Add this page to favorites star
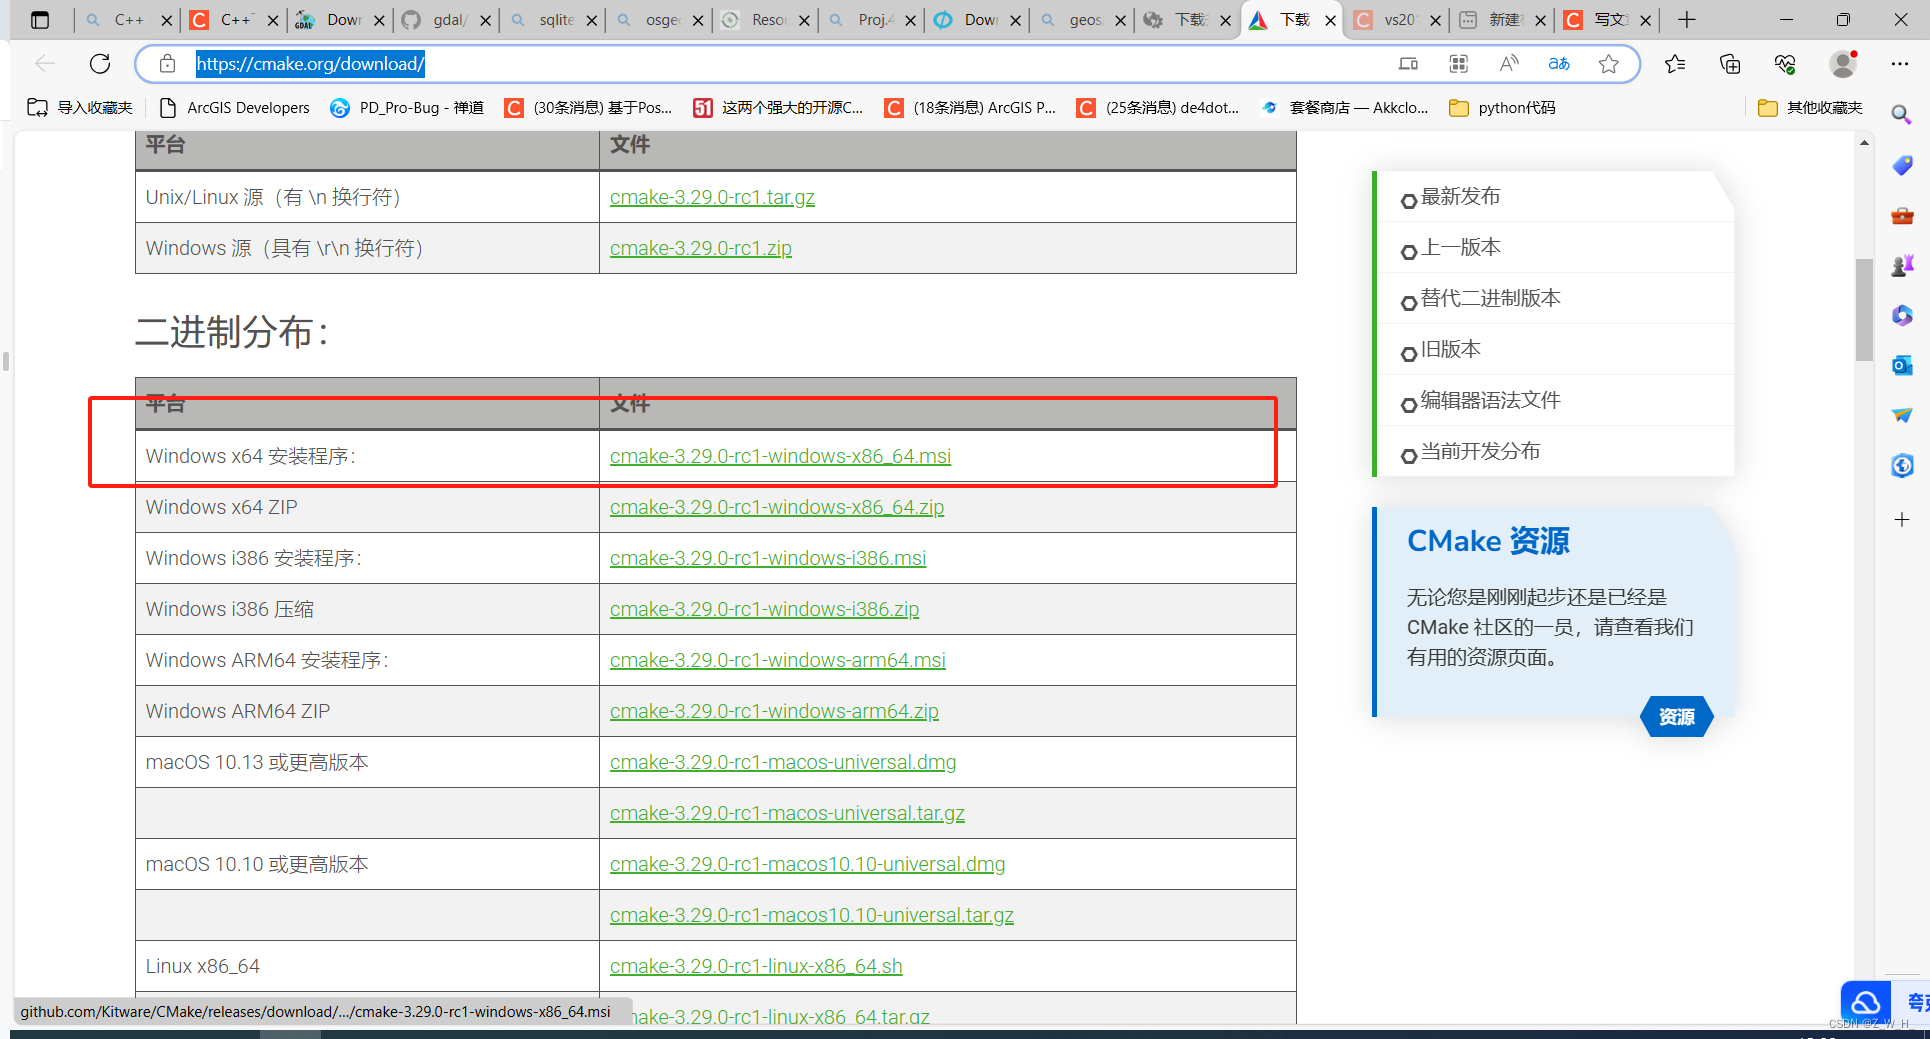Image resolution: width=1930 pixels, height=1039 pixels. (1608, 64)
